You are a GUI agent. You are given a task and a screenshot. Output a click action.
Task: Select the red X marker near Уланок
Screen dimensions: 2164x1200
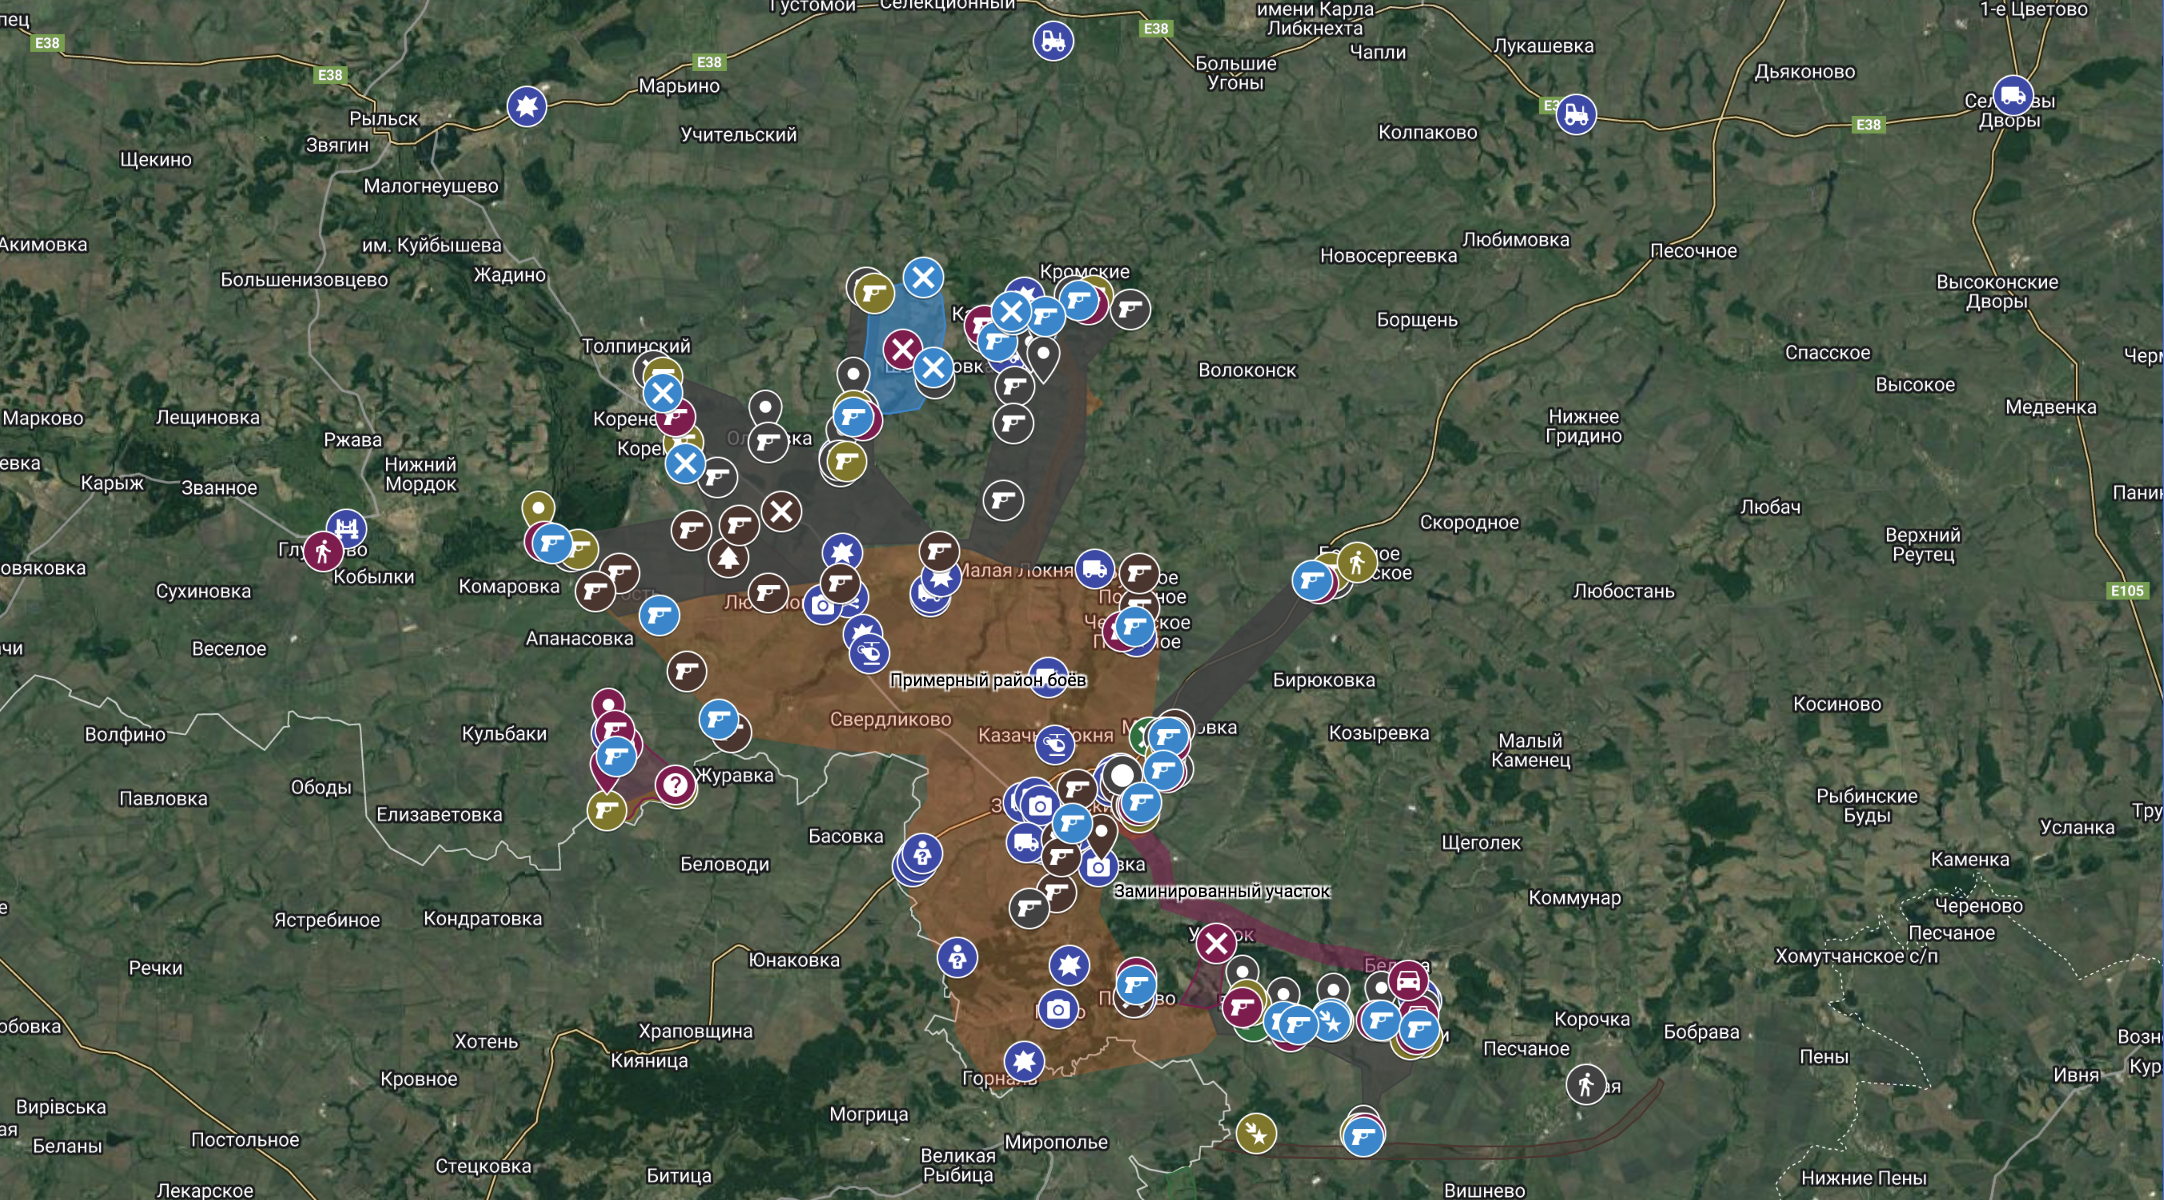pos(1216,944)
